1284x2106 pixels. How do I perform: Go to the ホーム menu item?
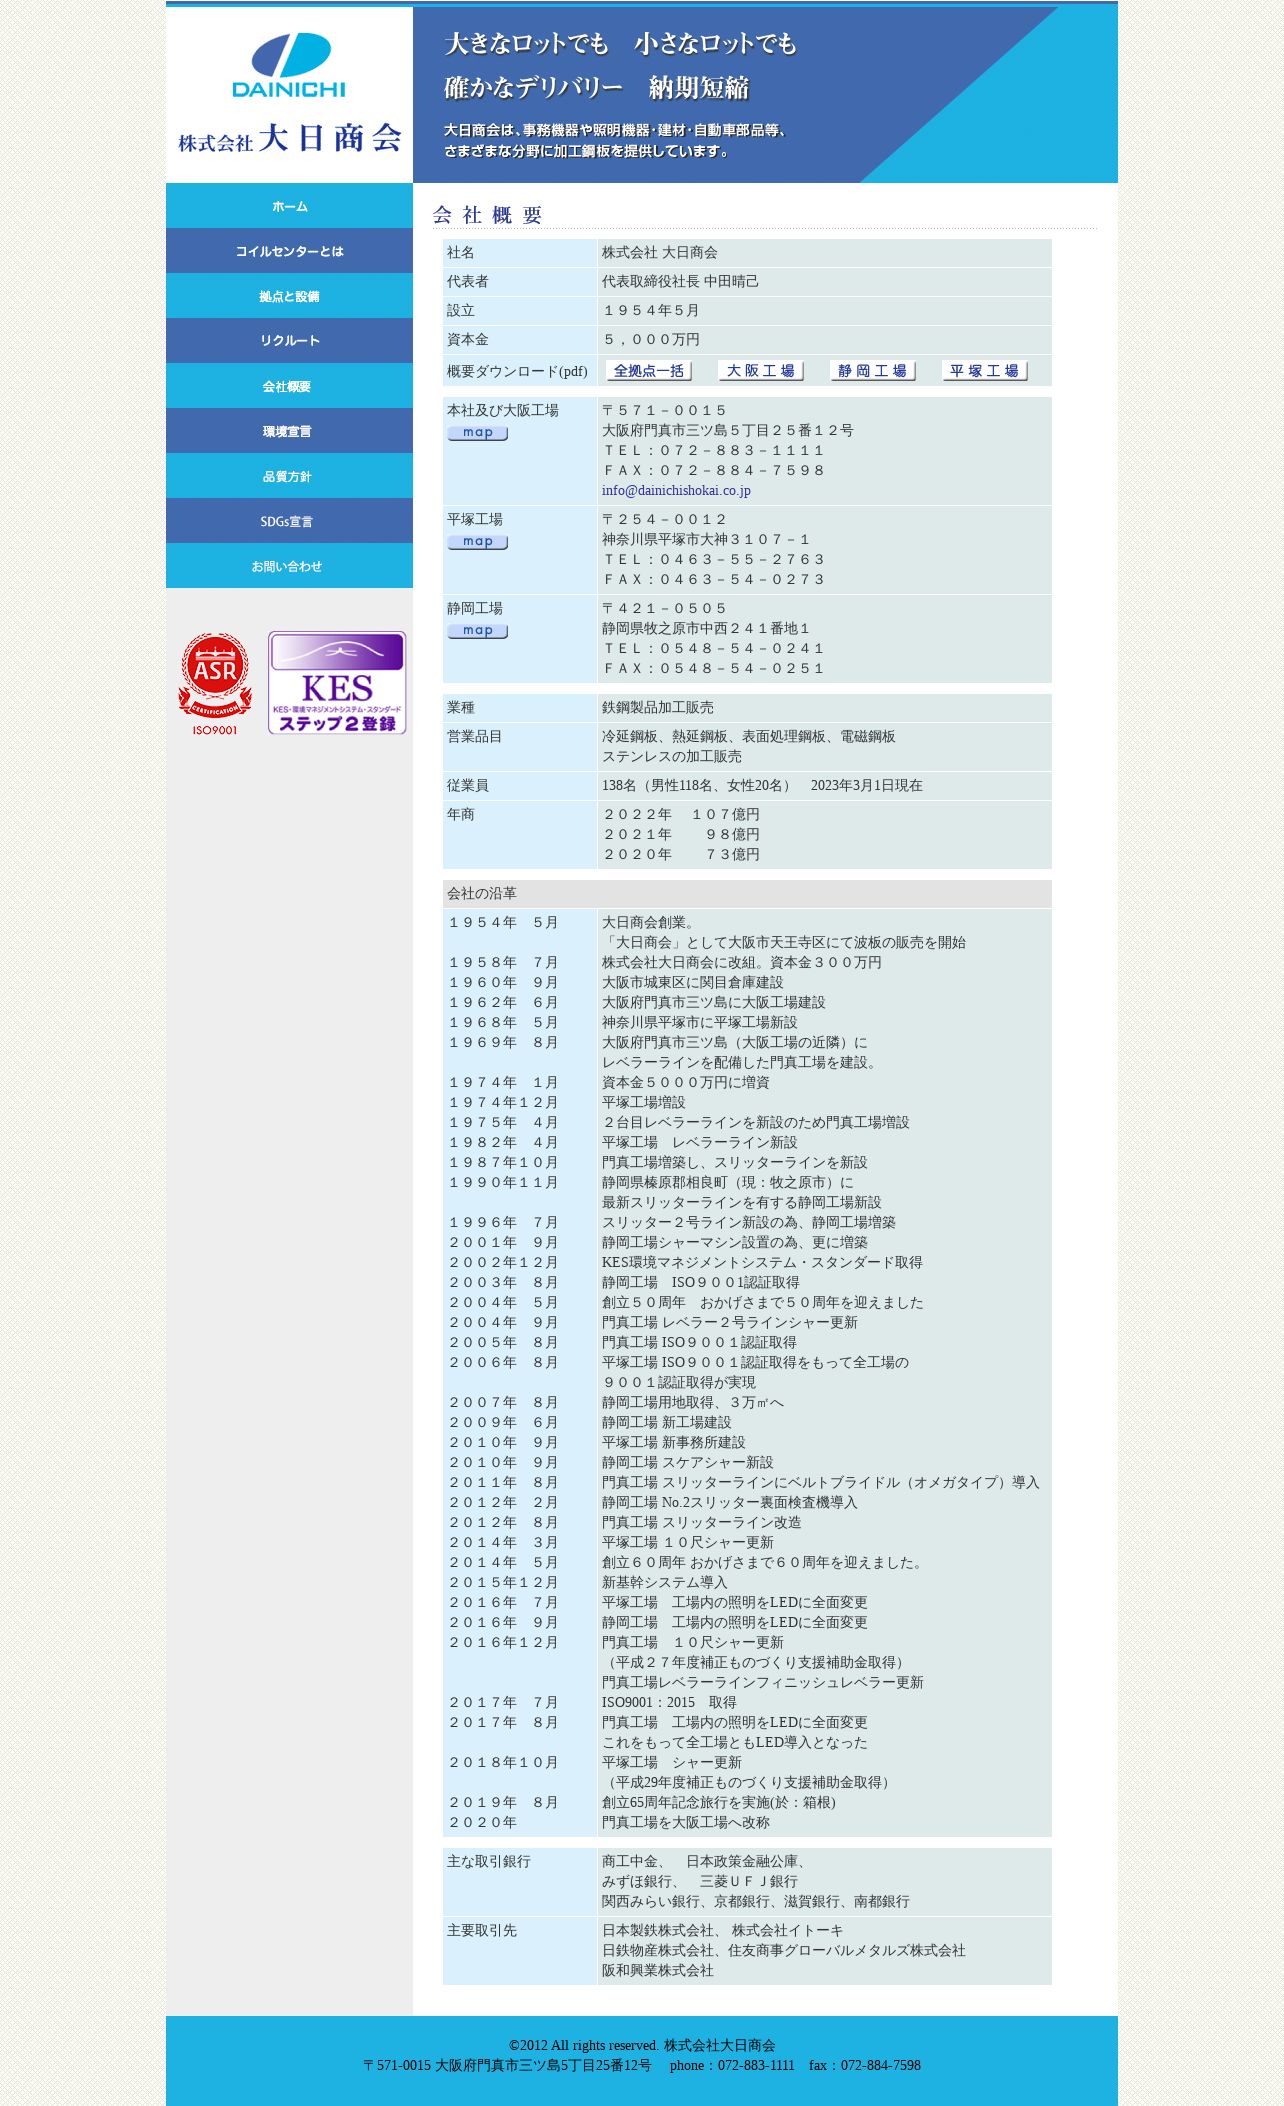(x=289, y=206)
